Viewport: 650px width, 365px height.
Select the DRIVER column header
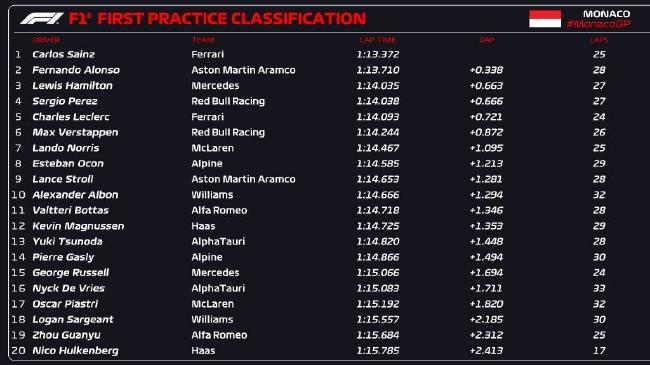(46, 40)
